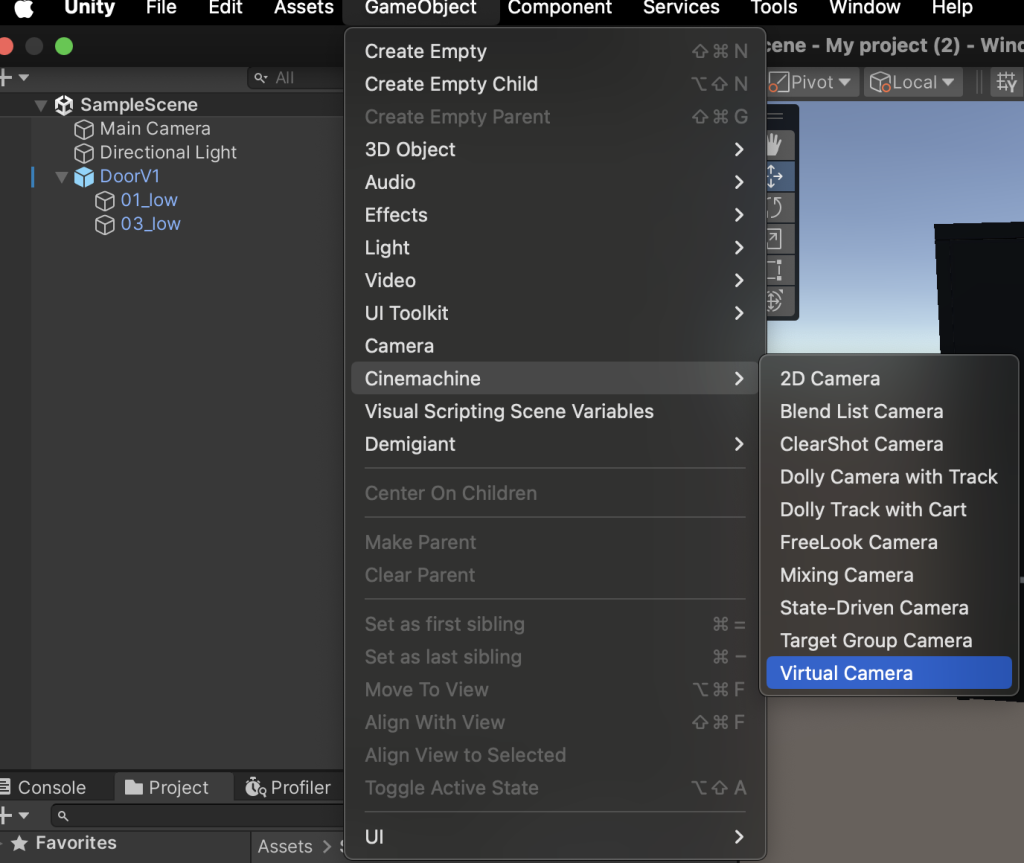
Task: Select the Hand view tool in Scene overlay
Action: pos(775,144)
